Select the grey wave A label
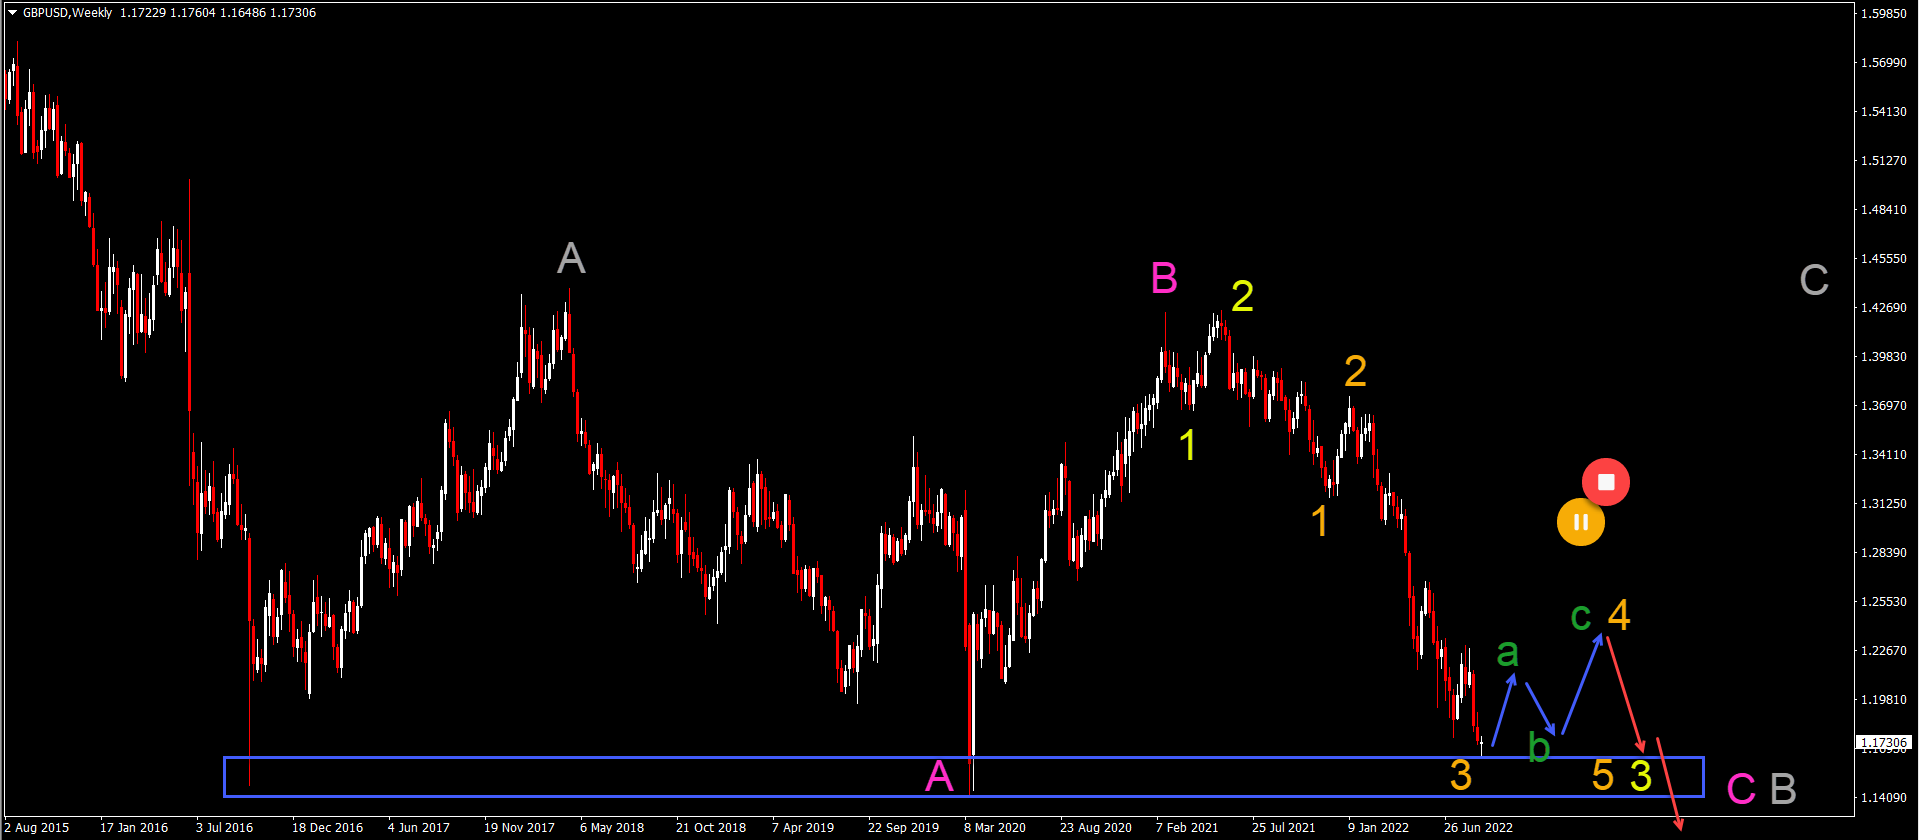 pos(571,259)
